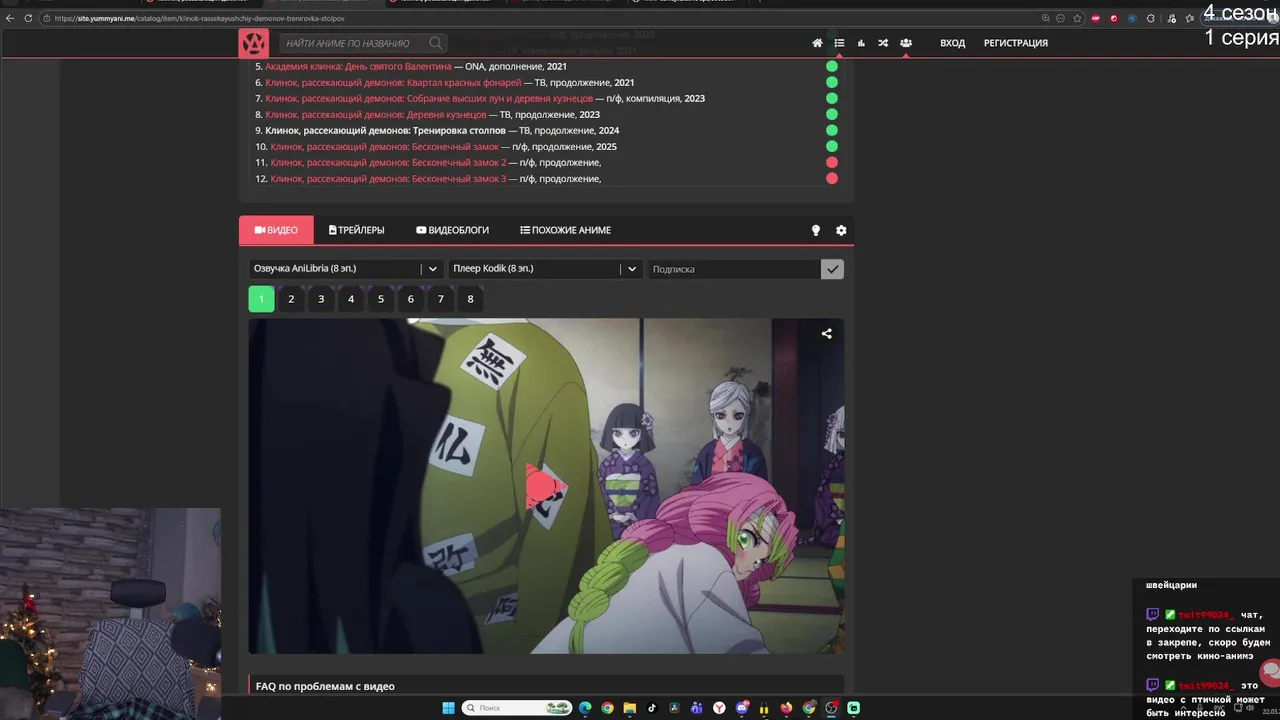Open the red chat bubble widget

[x=1270, y=672]
